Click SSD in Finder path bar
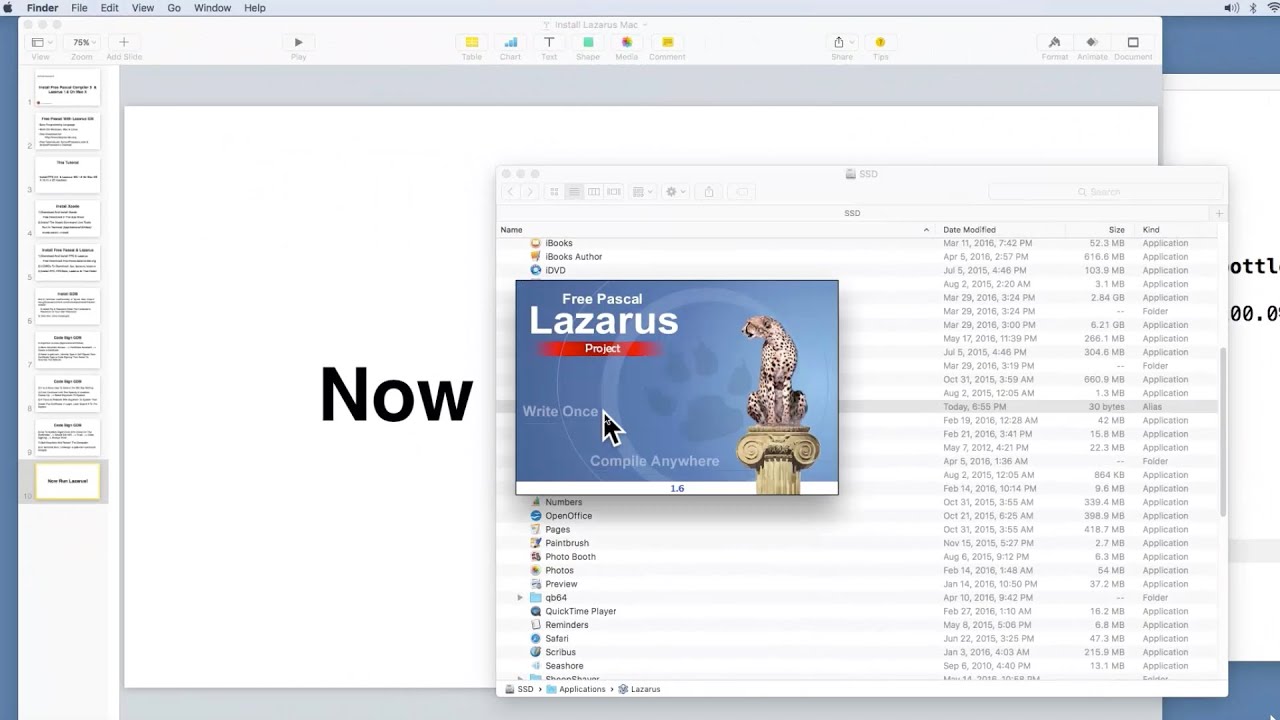Screen dimensions: 1280x720 (519, 689)
